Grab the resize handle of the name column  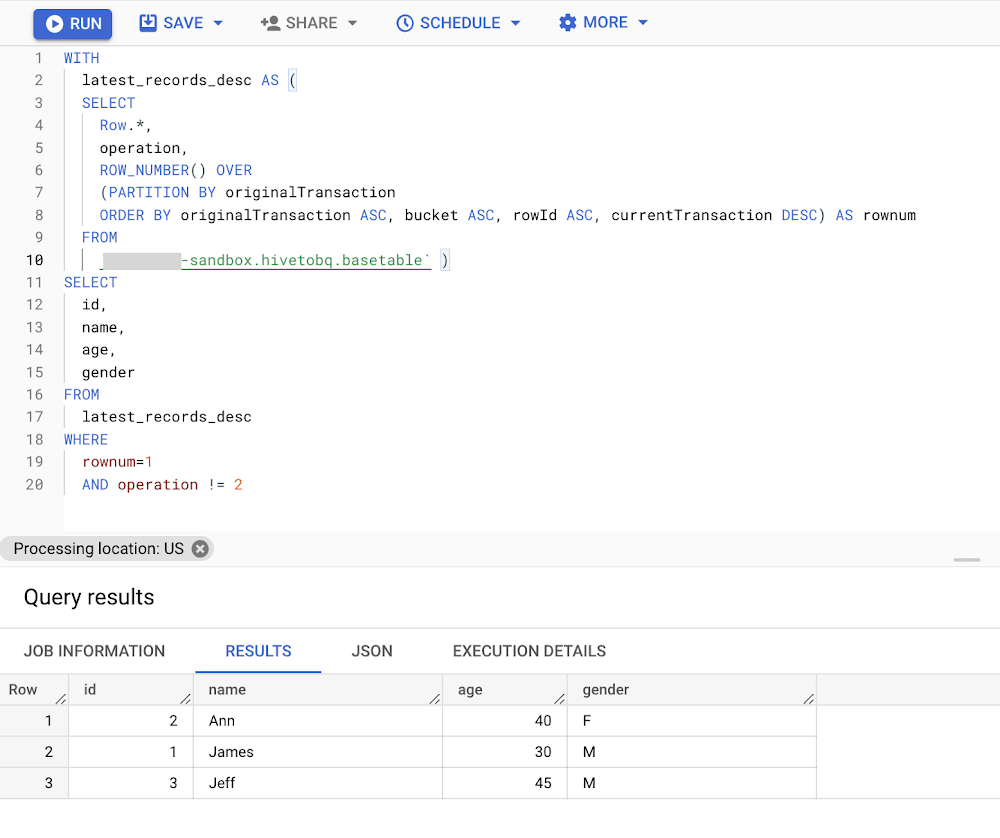click(435, 698)
